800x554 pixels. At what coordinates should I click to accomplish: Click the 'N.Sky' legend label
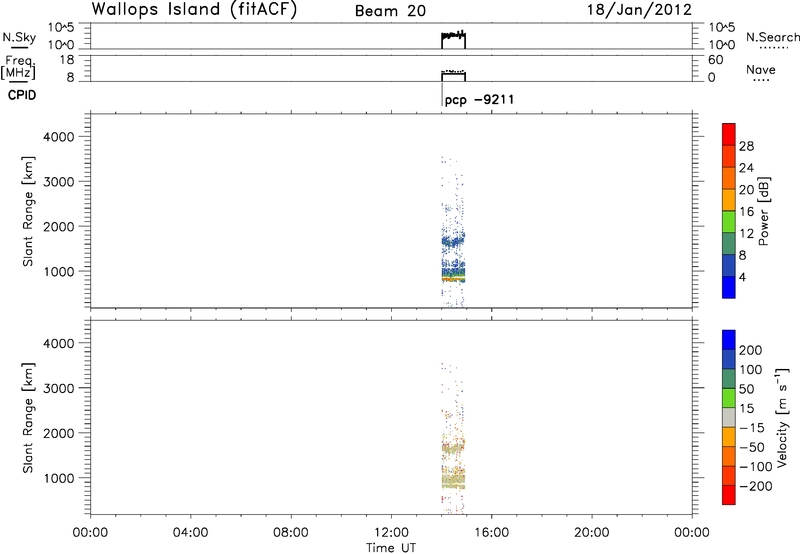tap(19, 37)
